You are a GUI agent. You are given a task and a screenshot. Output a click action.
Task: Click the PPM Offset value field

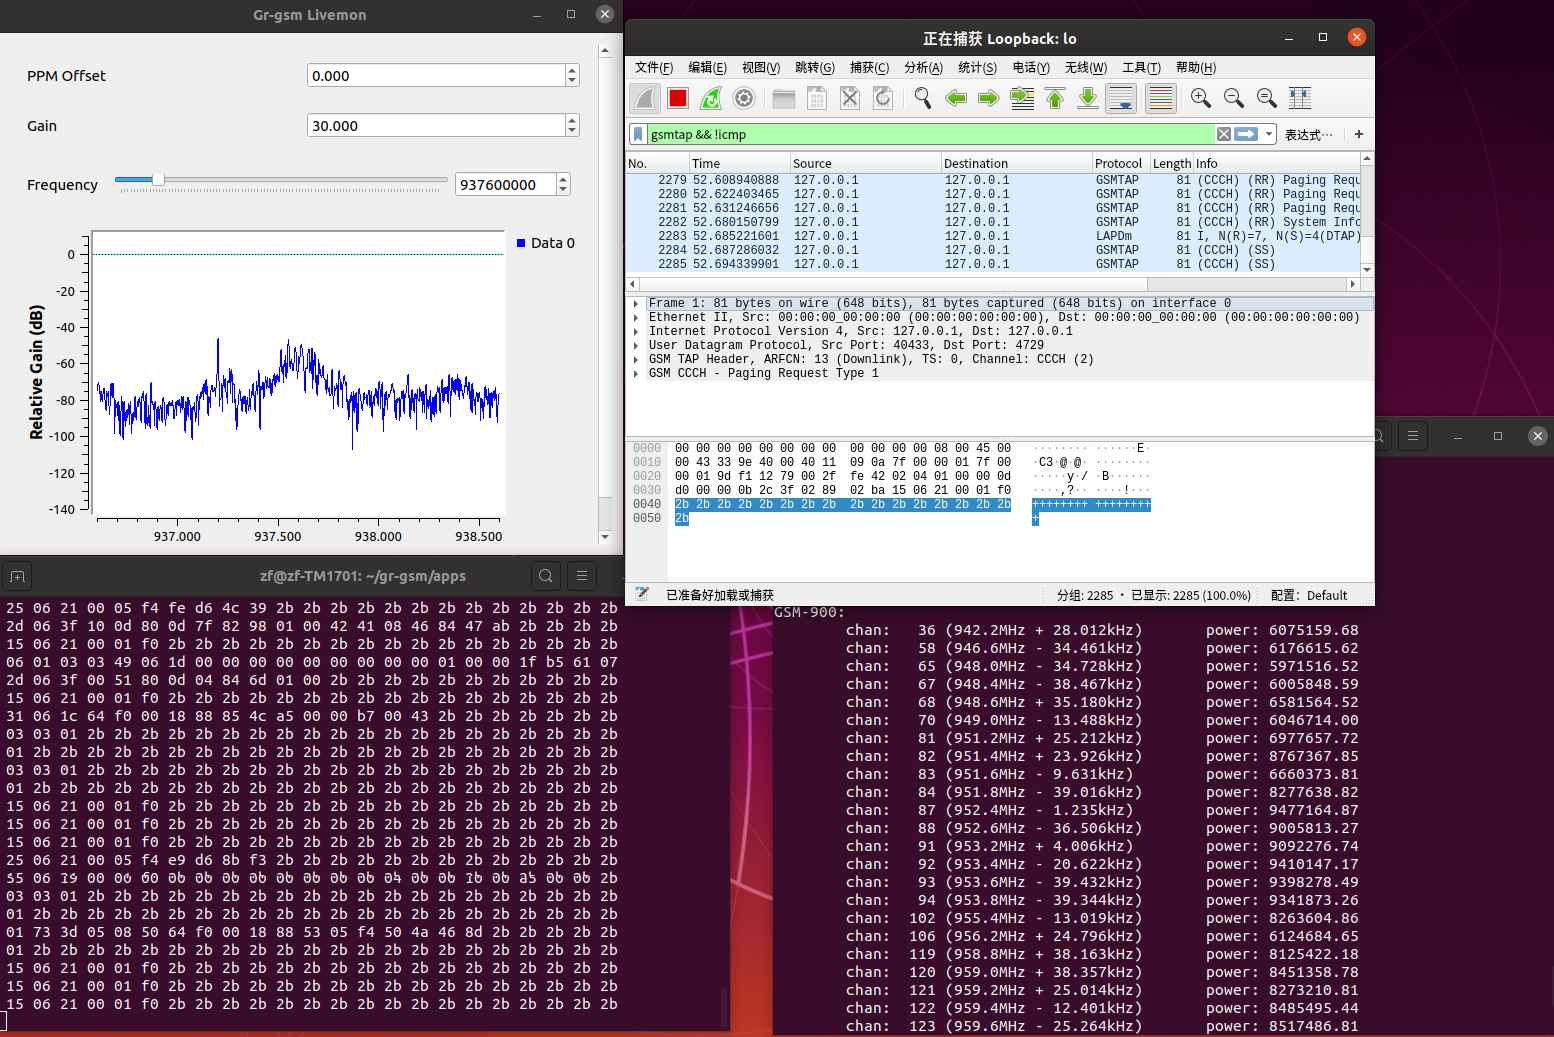436,75
